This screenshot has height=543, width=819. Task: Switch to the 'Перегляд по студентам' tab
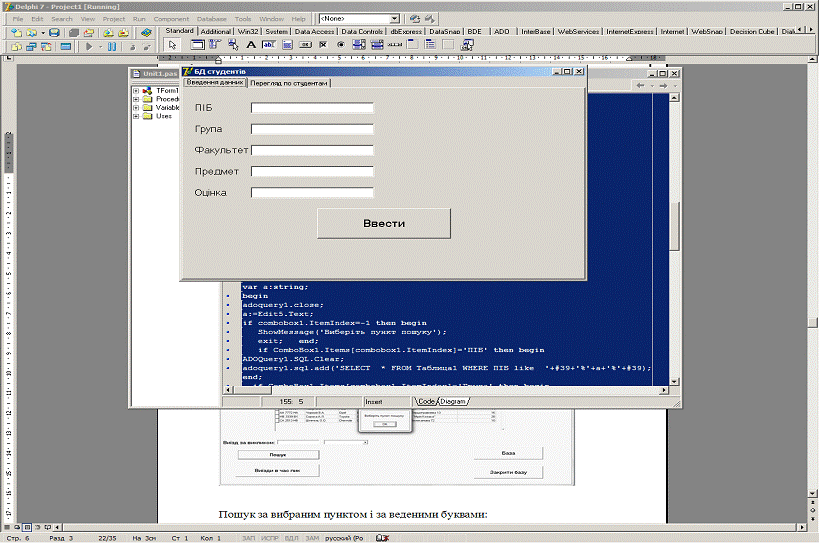(x=289, y=83)
